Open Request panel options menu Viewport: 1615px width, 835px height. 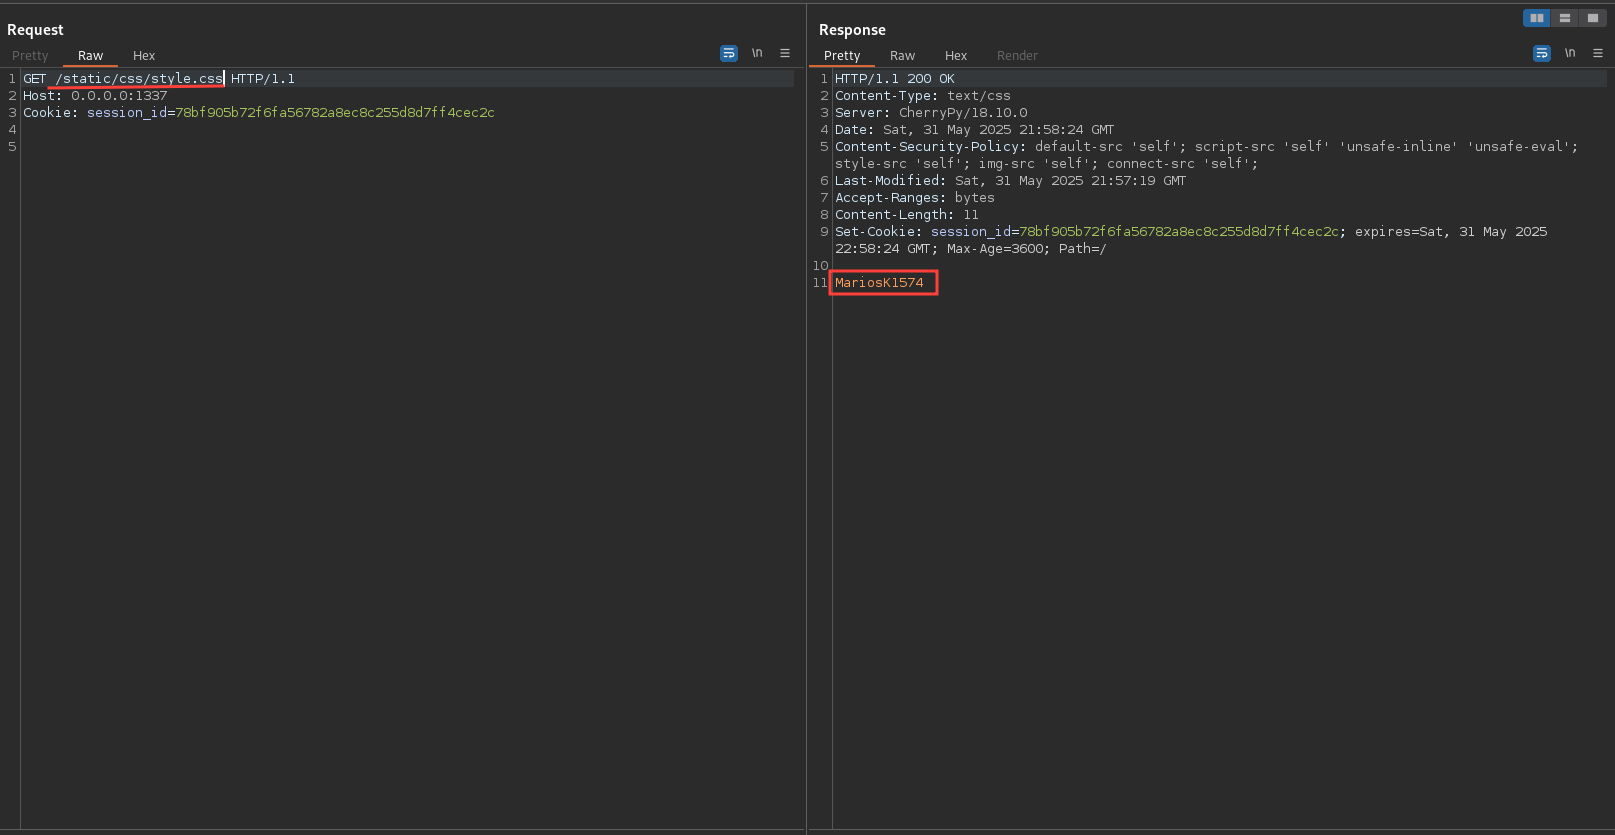tap(785, 54)
